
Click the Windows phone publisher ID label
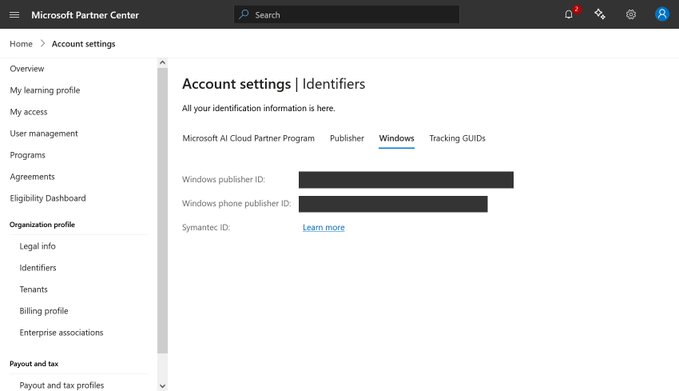[x=236, y=203]
